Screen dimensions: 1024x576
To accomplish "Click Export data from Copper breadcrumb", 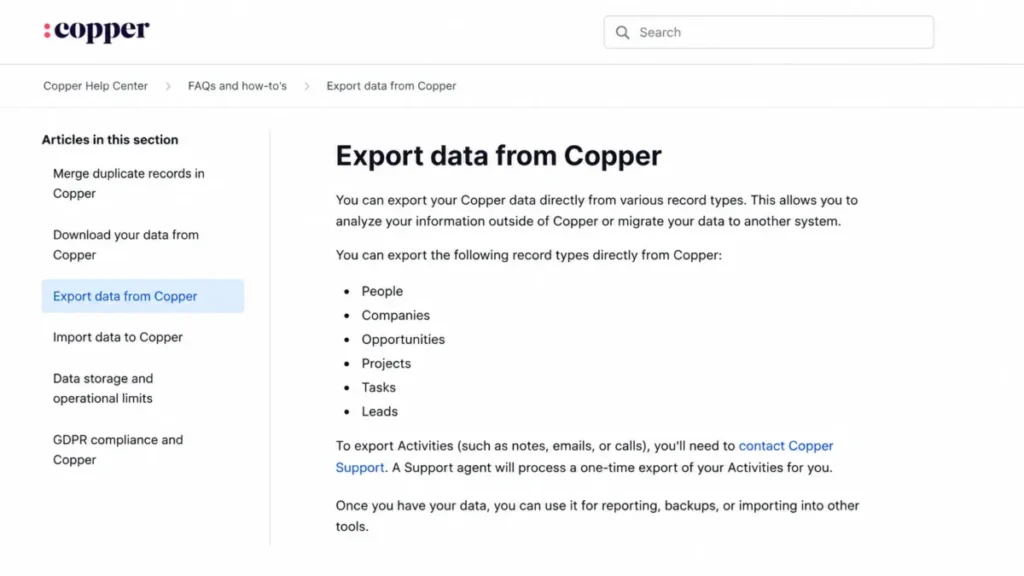I will 391,86.
